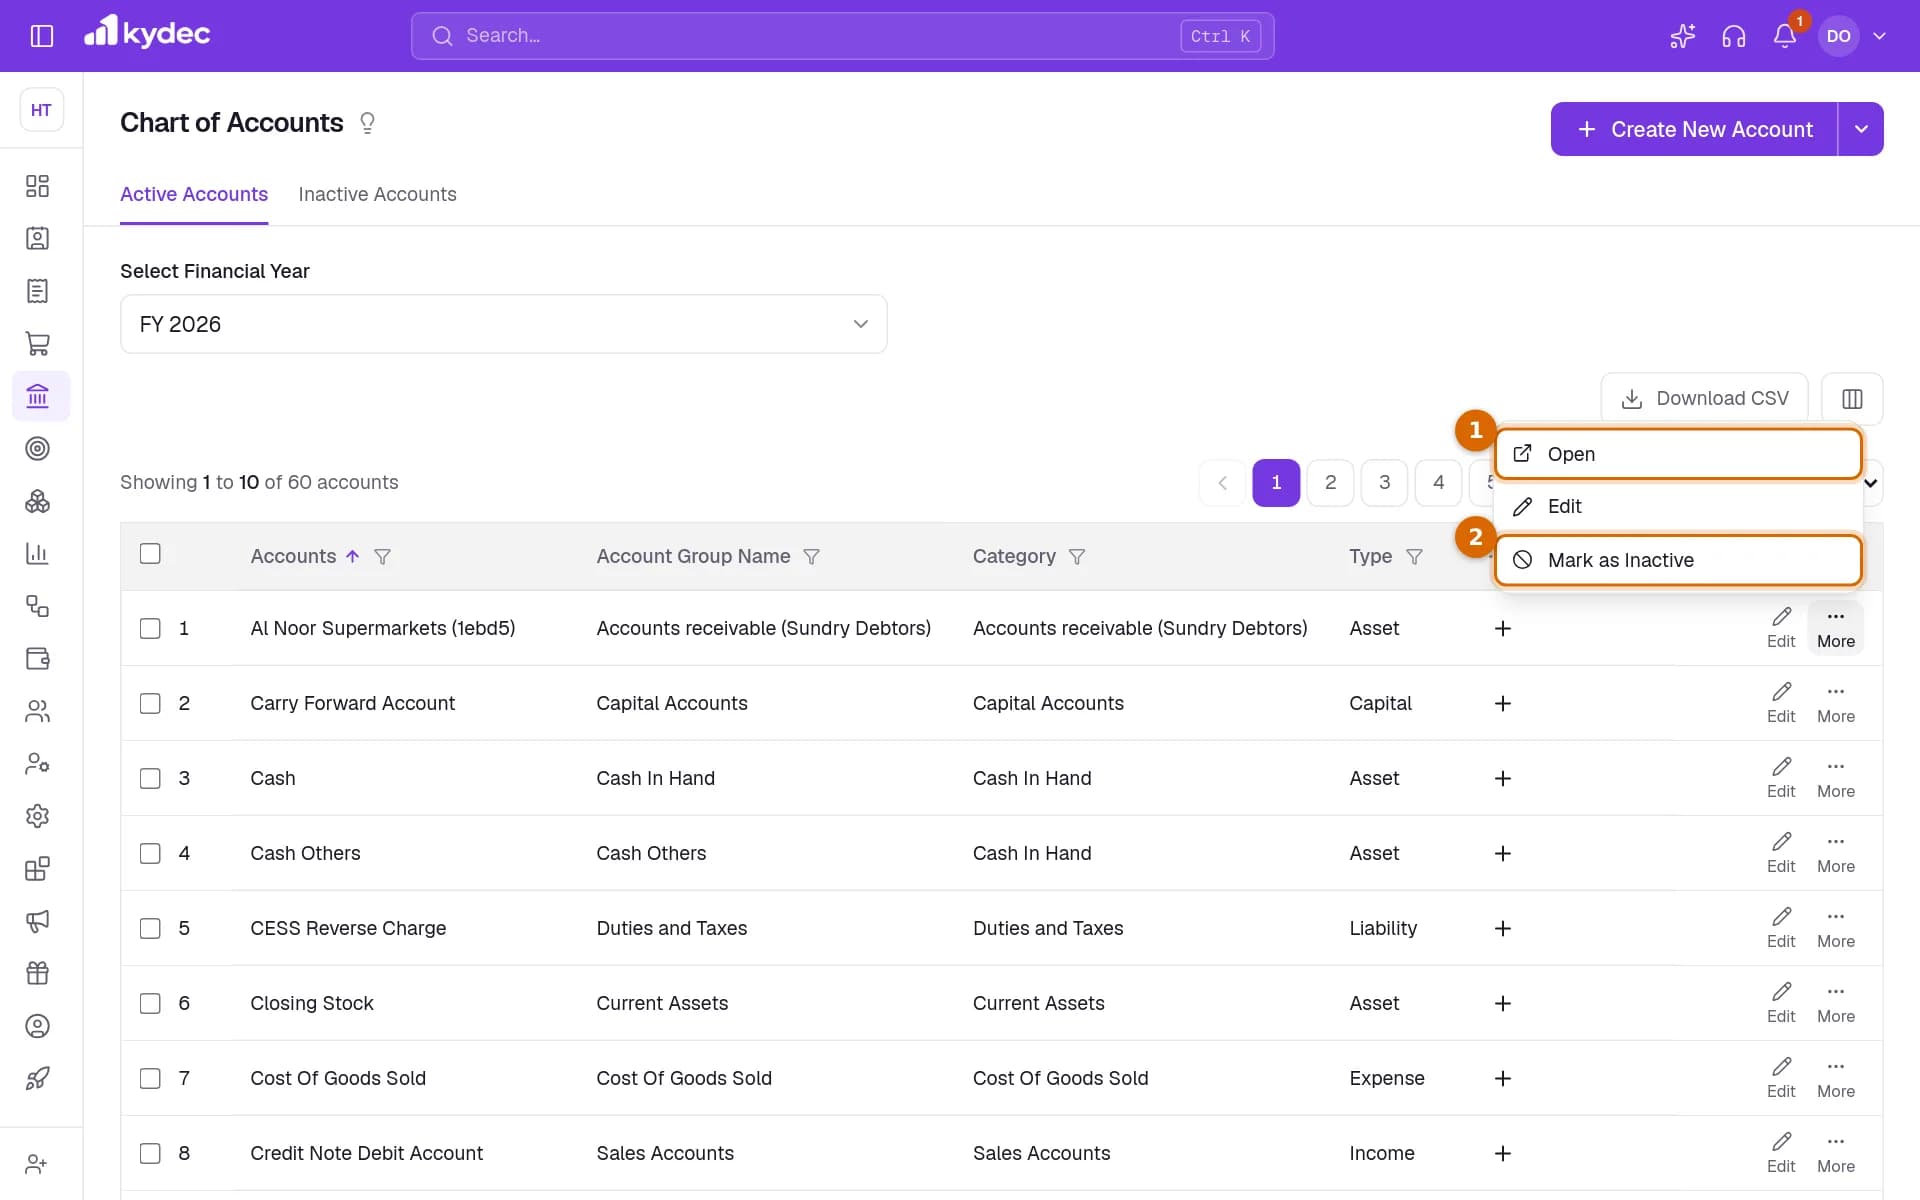Check the CESS Reverse Charge row checkbox

[150, 929]
